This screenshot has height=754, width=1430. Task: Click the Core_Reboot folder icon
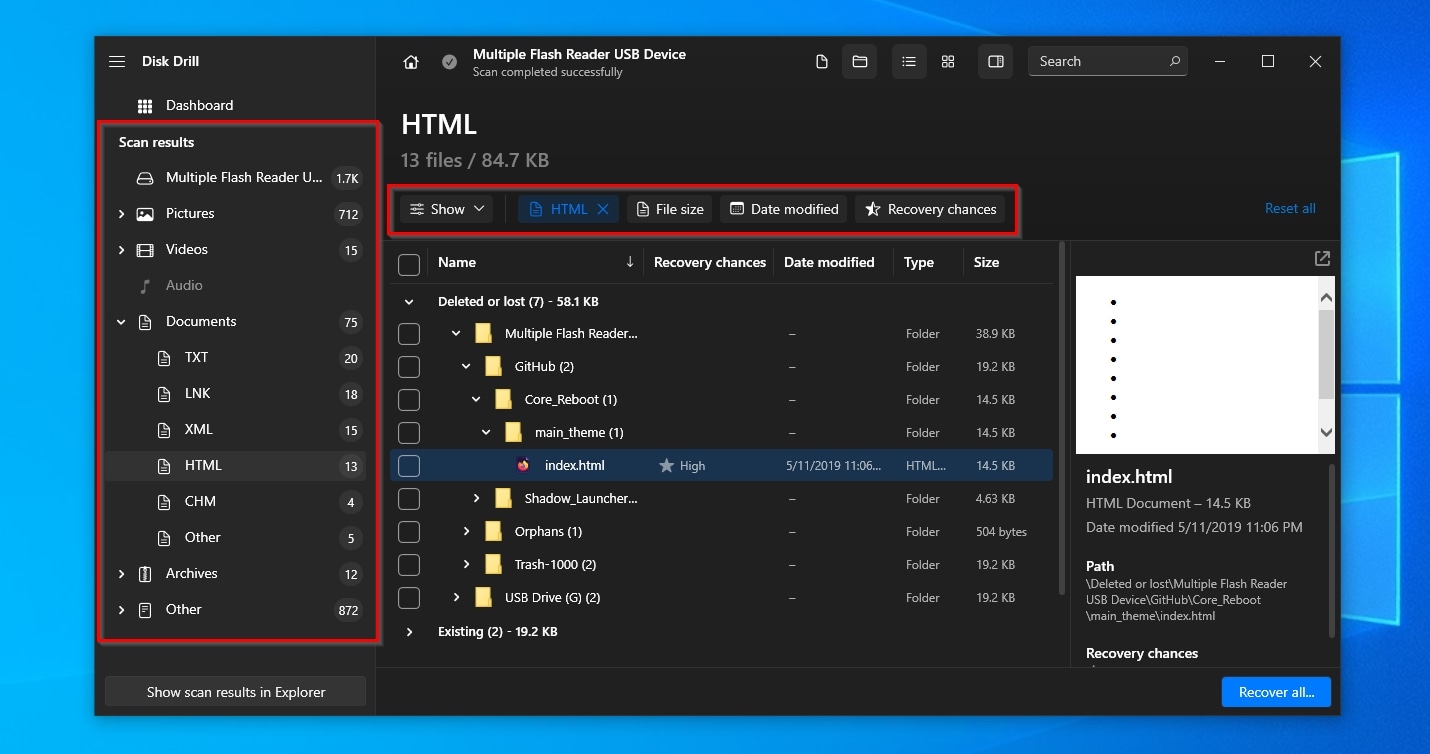click(x=503, y=399)
